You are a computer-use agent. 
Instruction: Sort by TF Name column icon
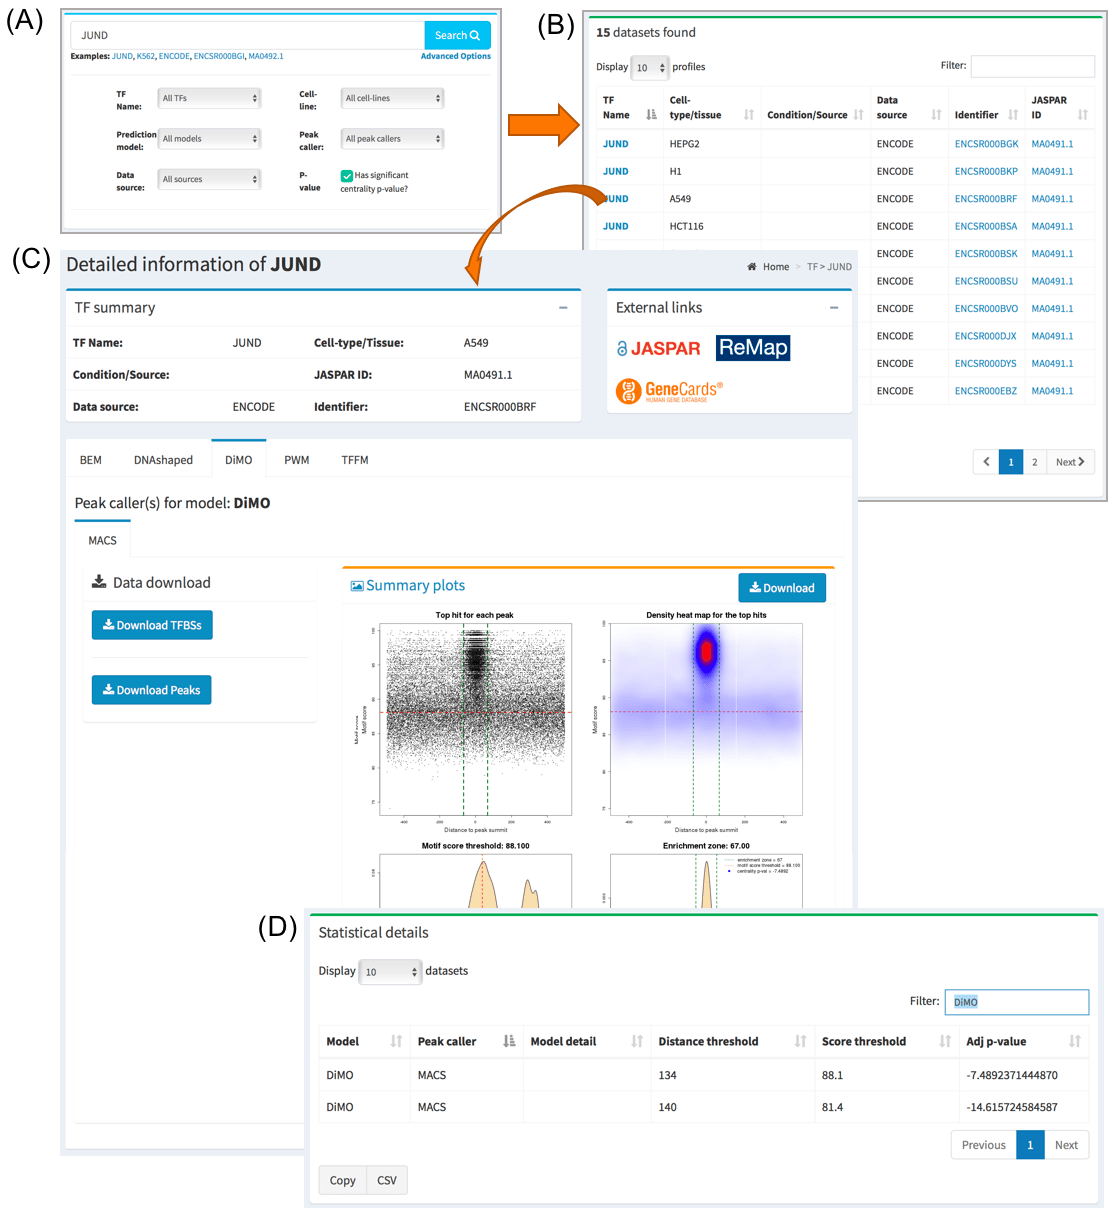click(652, 115)
